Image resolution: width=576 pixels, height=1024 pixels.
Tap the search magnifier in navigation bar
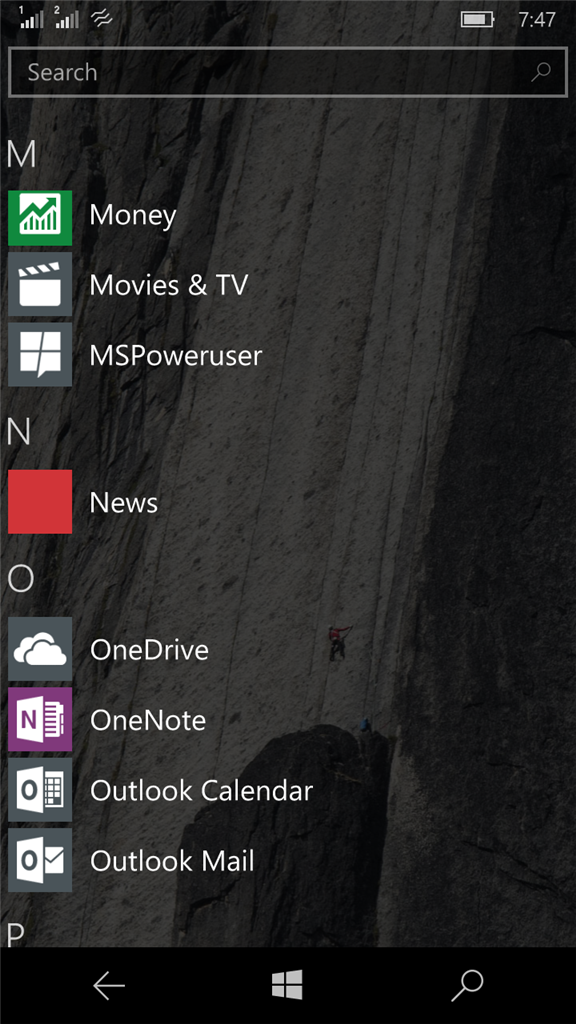pyautogui.click(x=467, y=985)
